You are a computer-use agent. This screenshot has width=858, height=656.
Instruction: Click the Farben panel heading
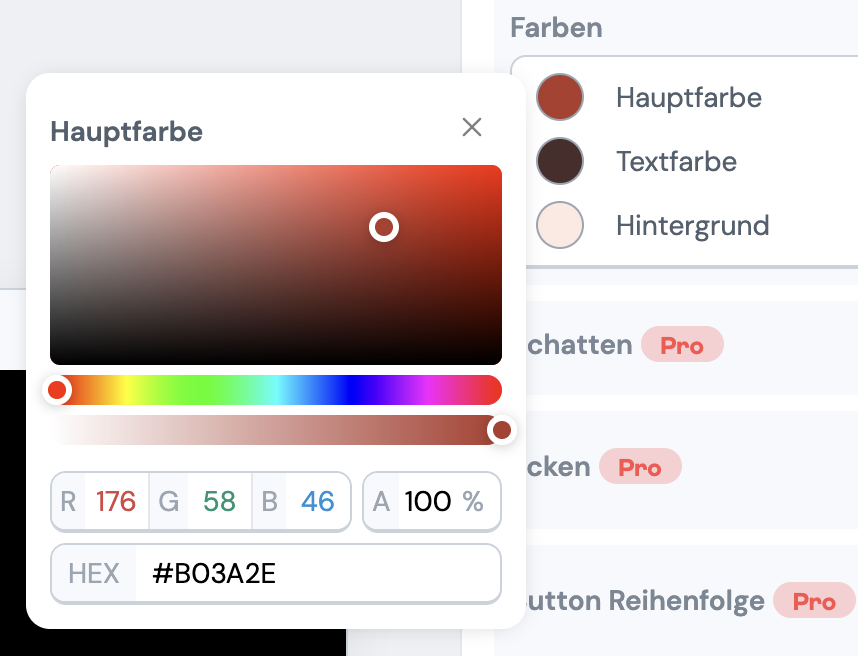coord(556,28)
